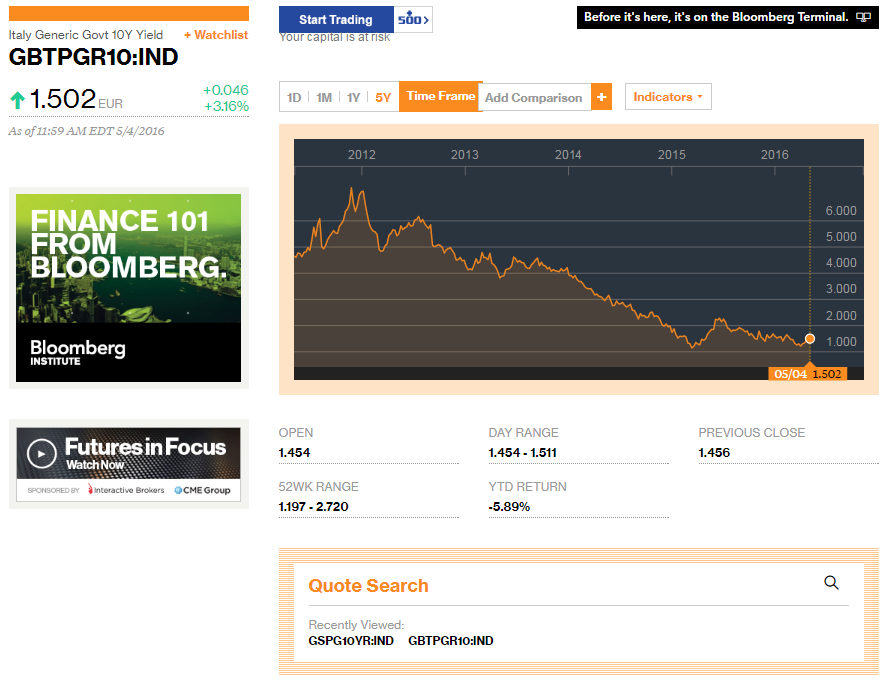Viewport: 888px width, 685px height.
Task: Click the PREVIOUS CLOSE value 1.456
Action: tap(714, 453)
